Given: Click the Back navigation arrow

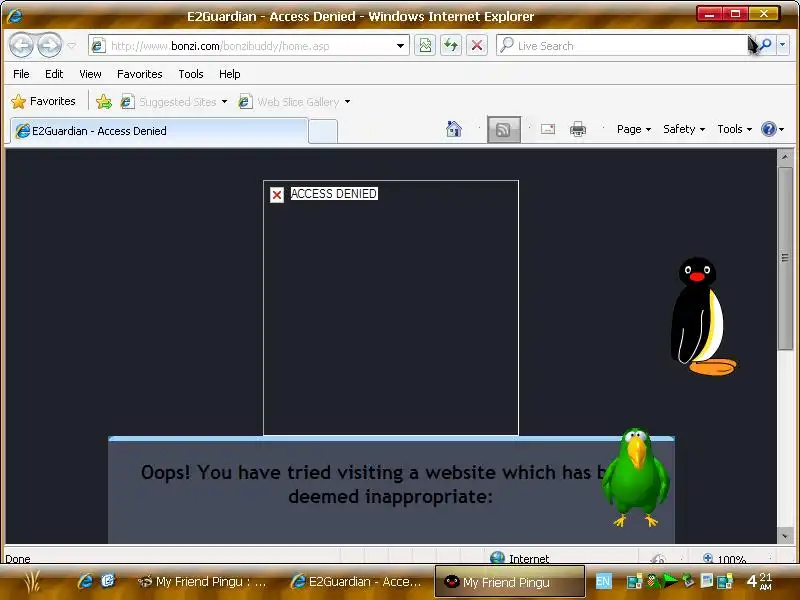Looking at the screenshot, I should pyautogui.click(x=21, y=45).
